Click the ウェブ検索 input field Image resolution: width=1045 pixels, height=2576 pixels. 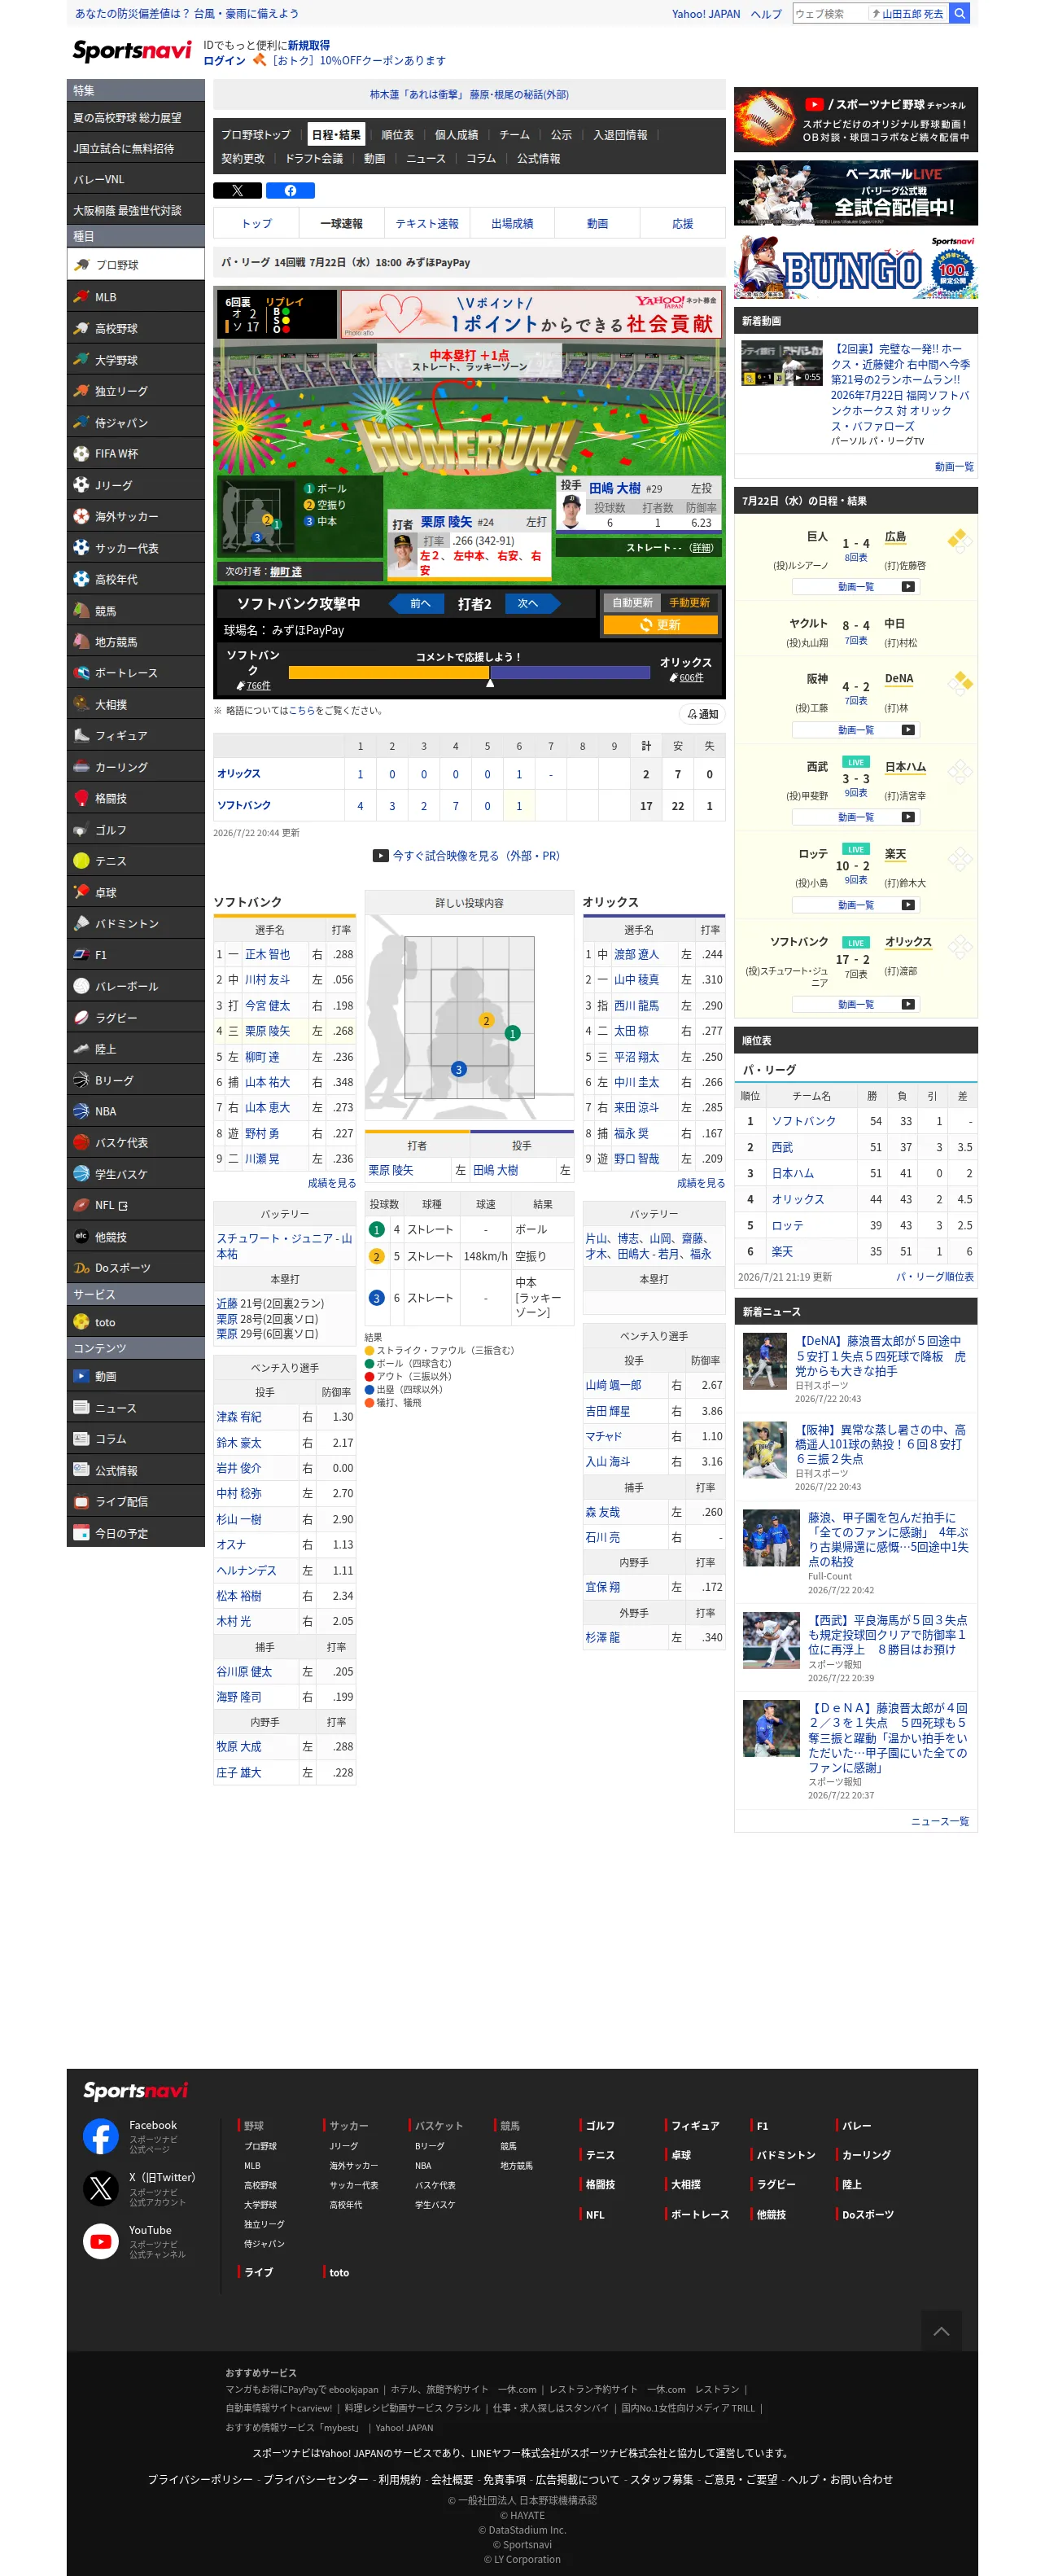point(830,14)
